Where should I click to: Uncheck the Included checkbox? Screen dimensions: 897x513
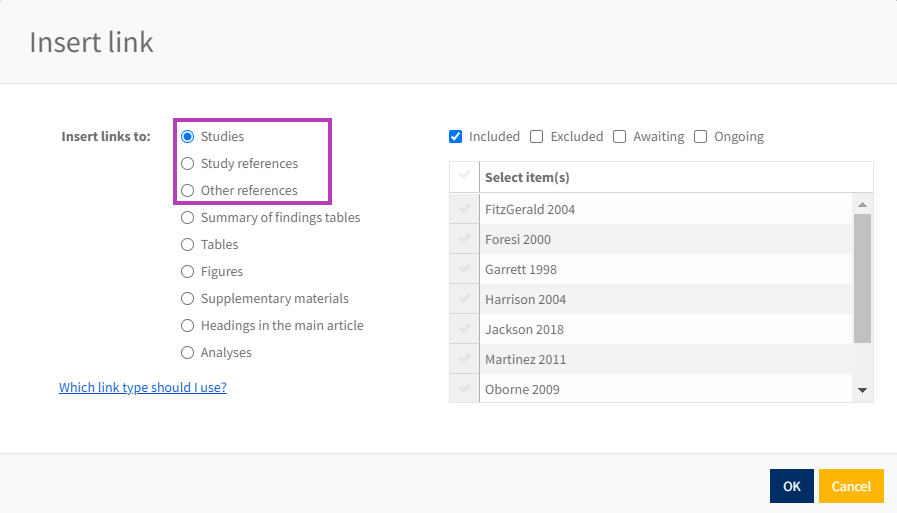[456, 136]
